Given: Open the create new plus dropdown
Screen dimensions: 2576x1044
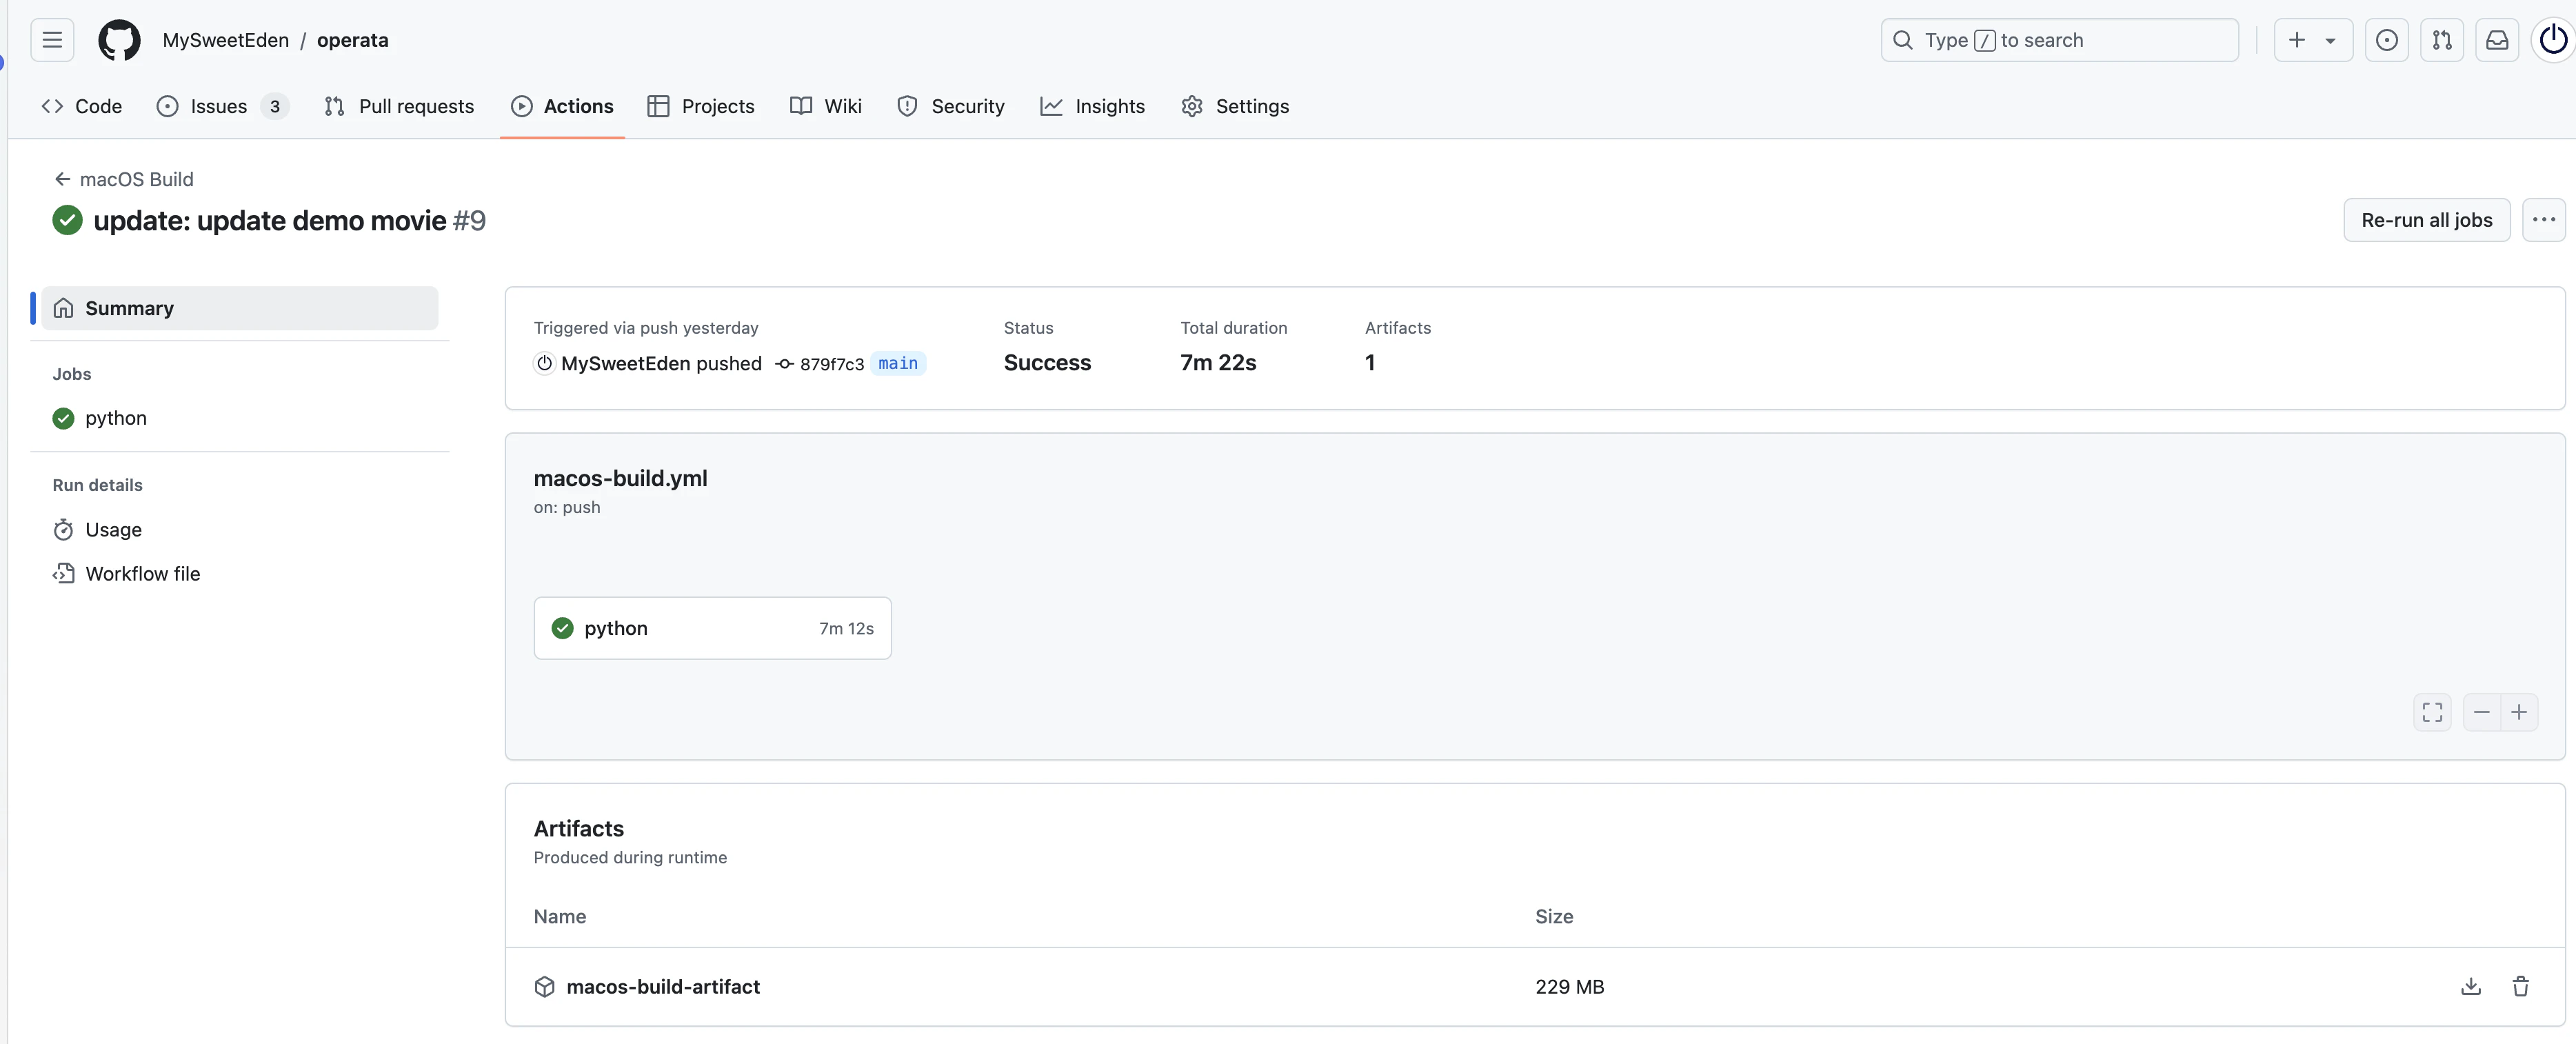Looking at the screenshot, I should tap(2312, 40).
